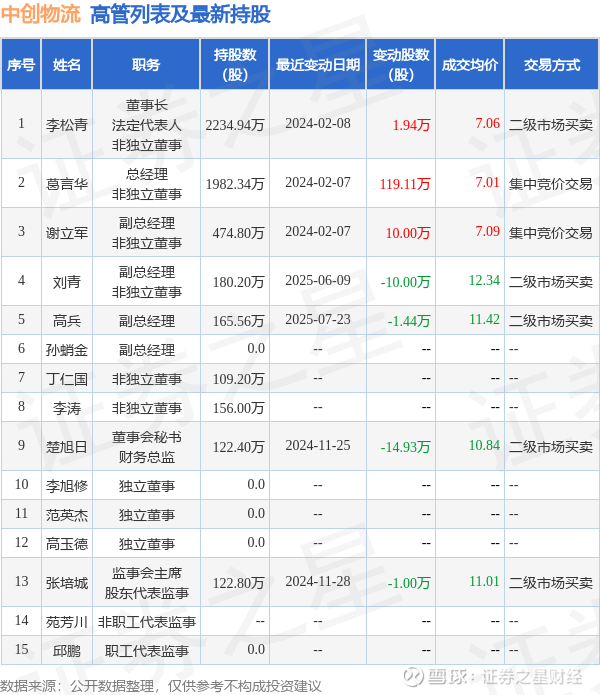Select the 最近变动日期 column header
This screenshot has width=600, height=695.
[318, 65]
